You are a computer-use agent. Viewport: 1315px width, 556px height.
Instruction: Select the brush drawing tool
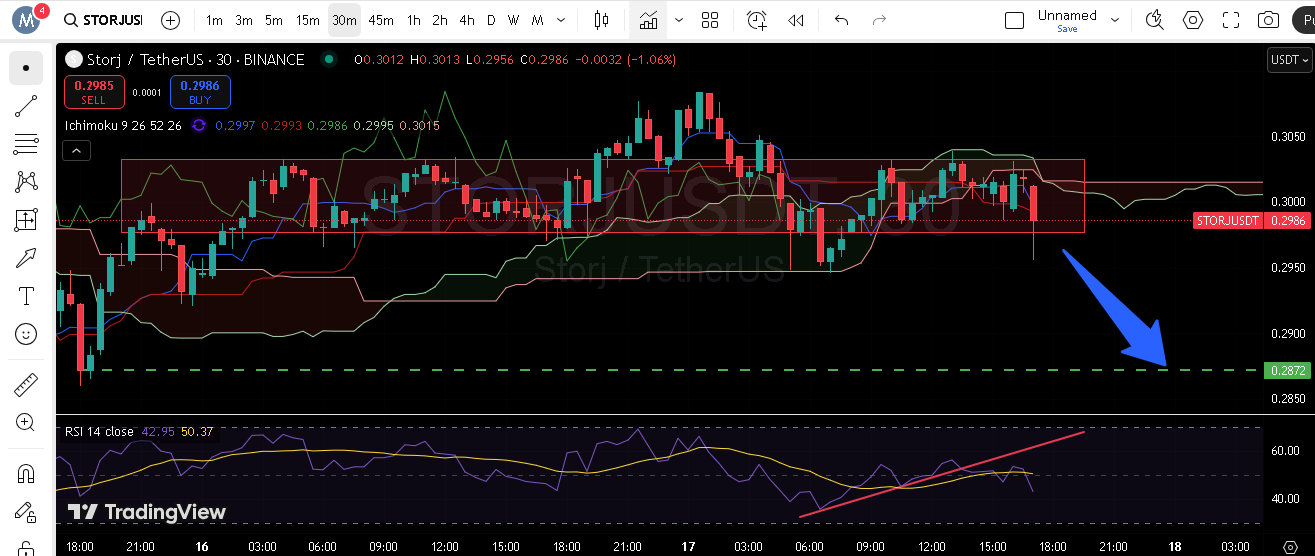[x=26, y=258]
